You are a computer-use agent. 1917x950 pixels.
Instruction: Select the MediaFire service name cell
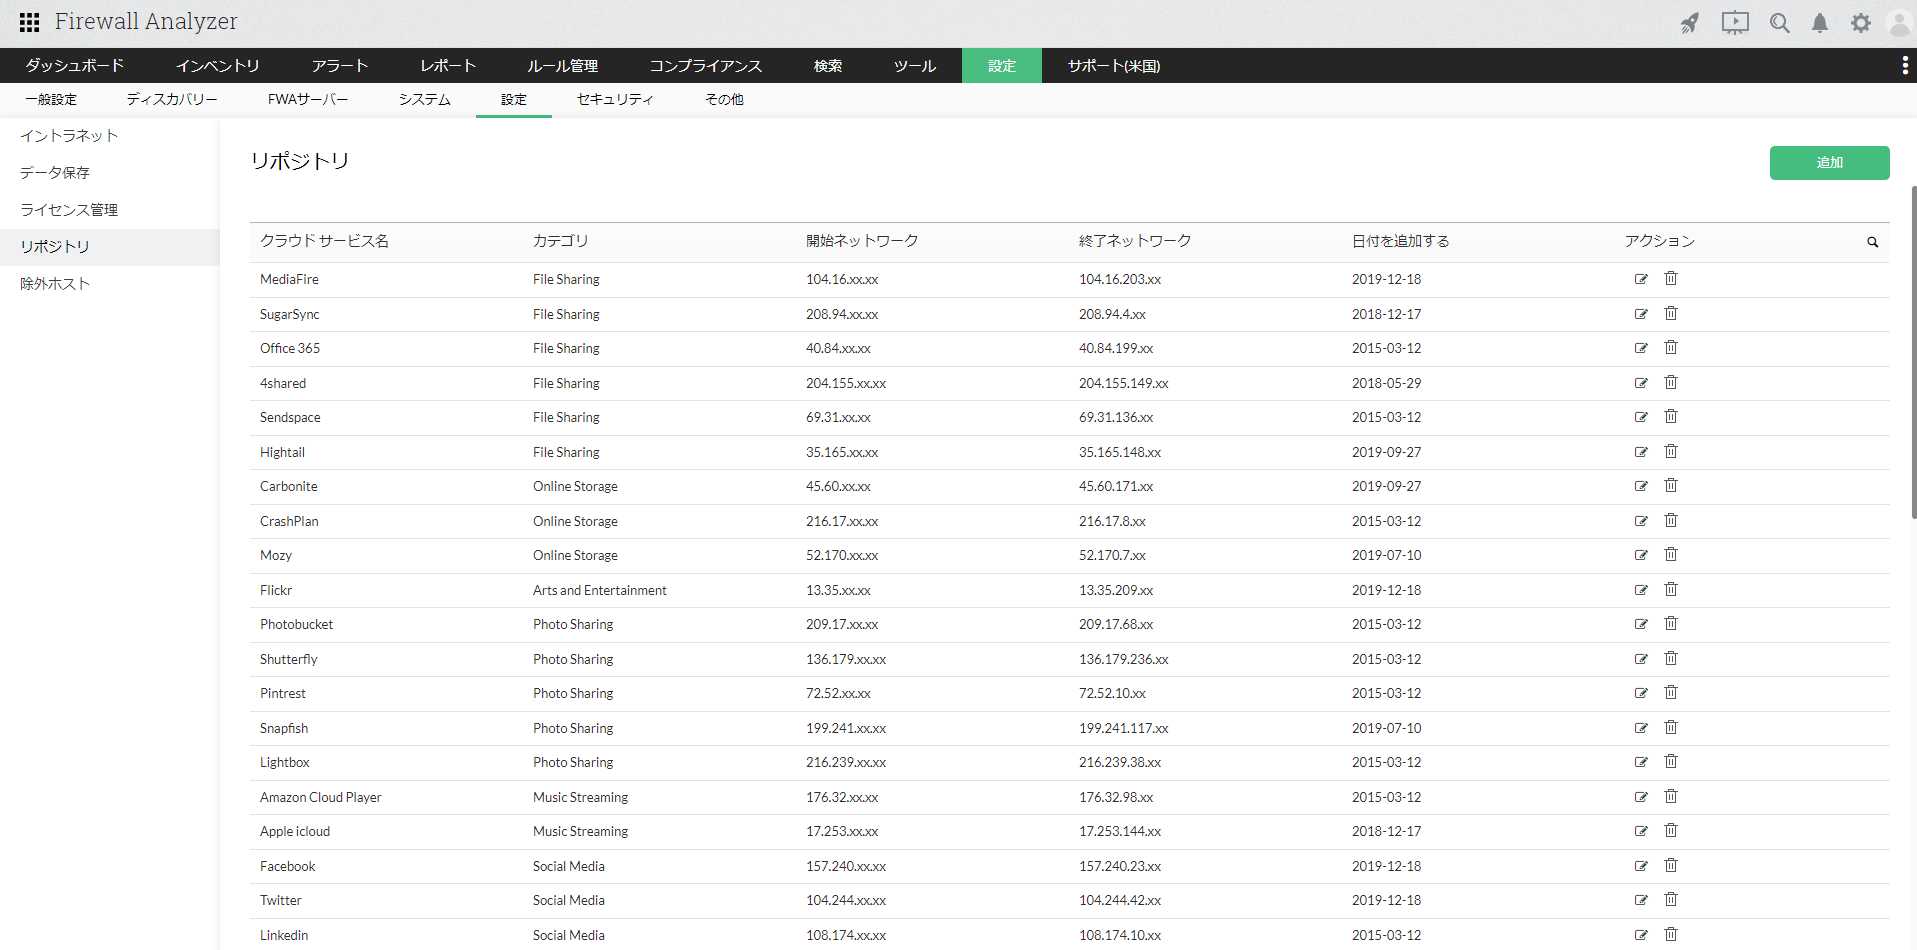[x=290, y=280]
